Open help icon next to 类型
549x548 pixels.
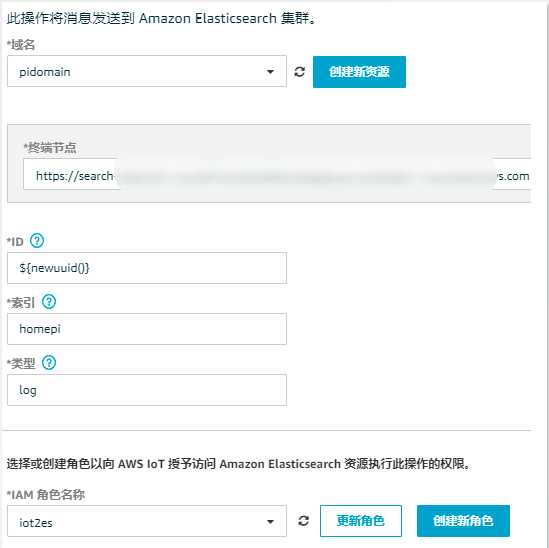(49, 362)
